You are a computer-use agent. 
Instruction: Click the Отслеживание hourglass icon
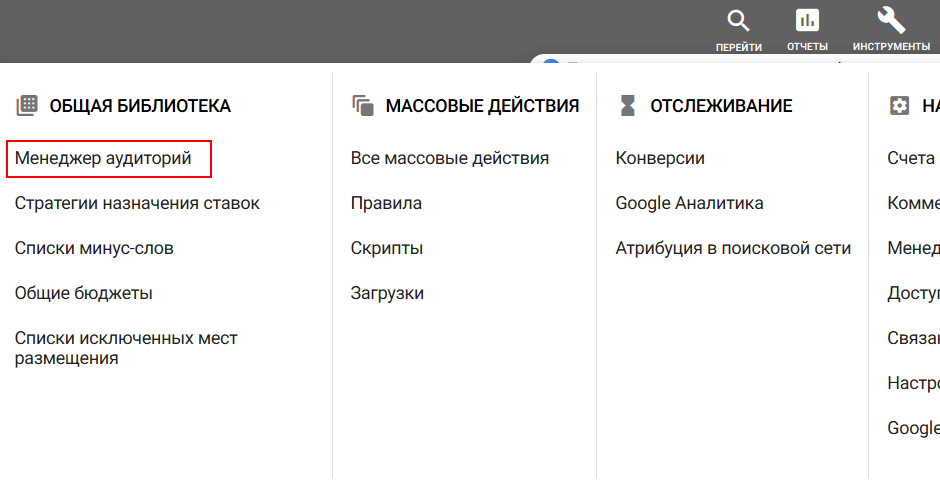pos(627,105)
